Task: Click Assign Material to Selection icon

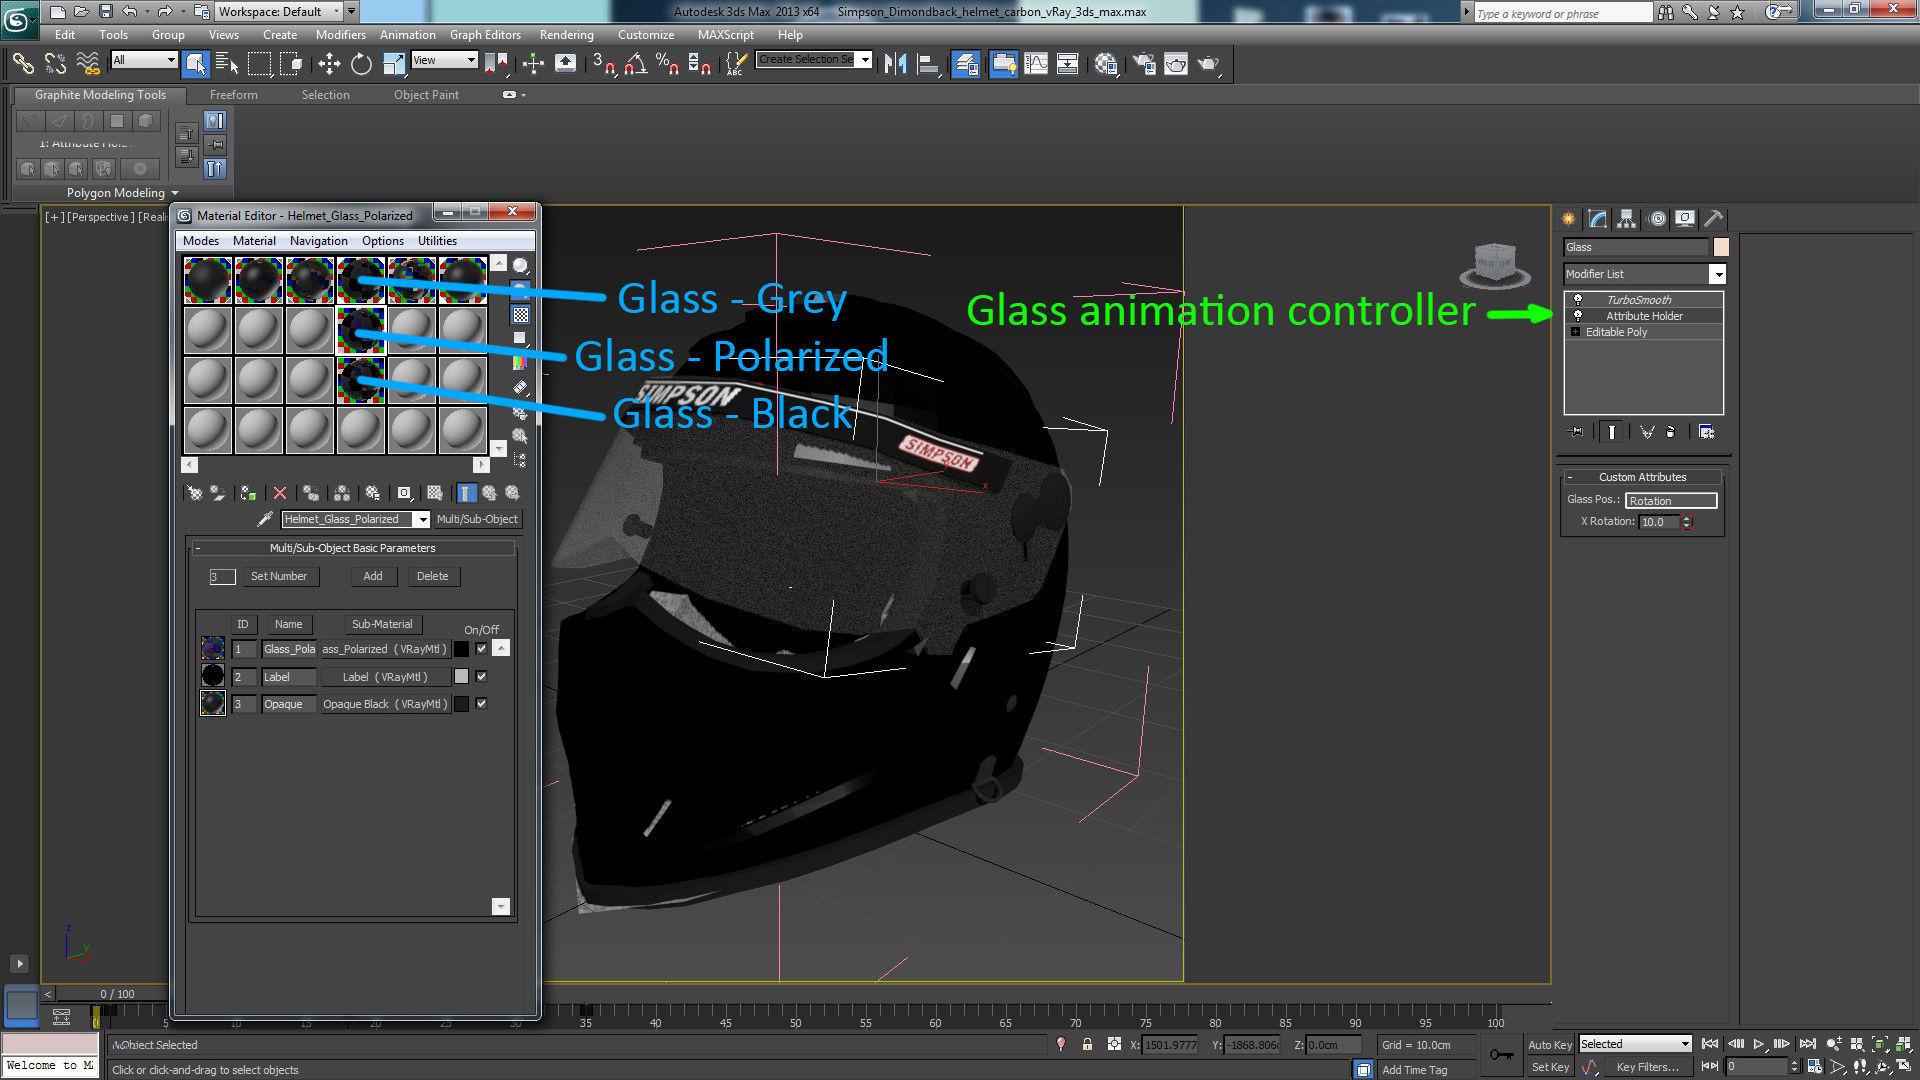Action: (x=248, y=493)
